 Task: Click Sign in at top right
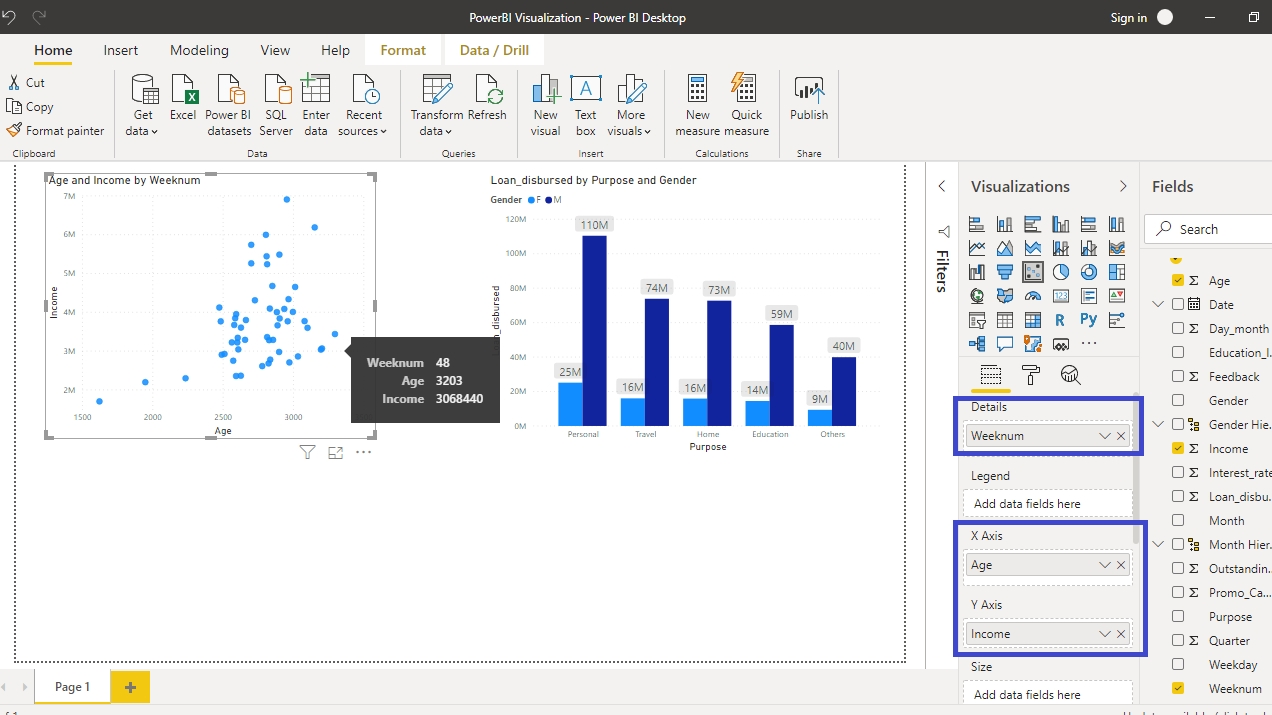pyautogui.click(x=1128, y=17)
